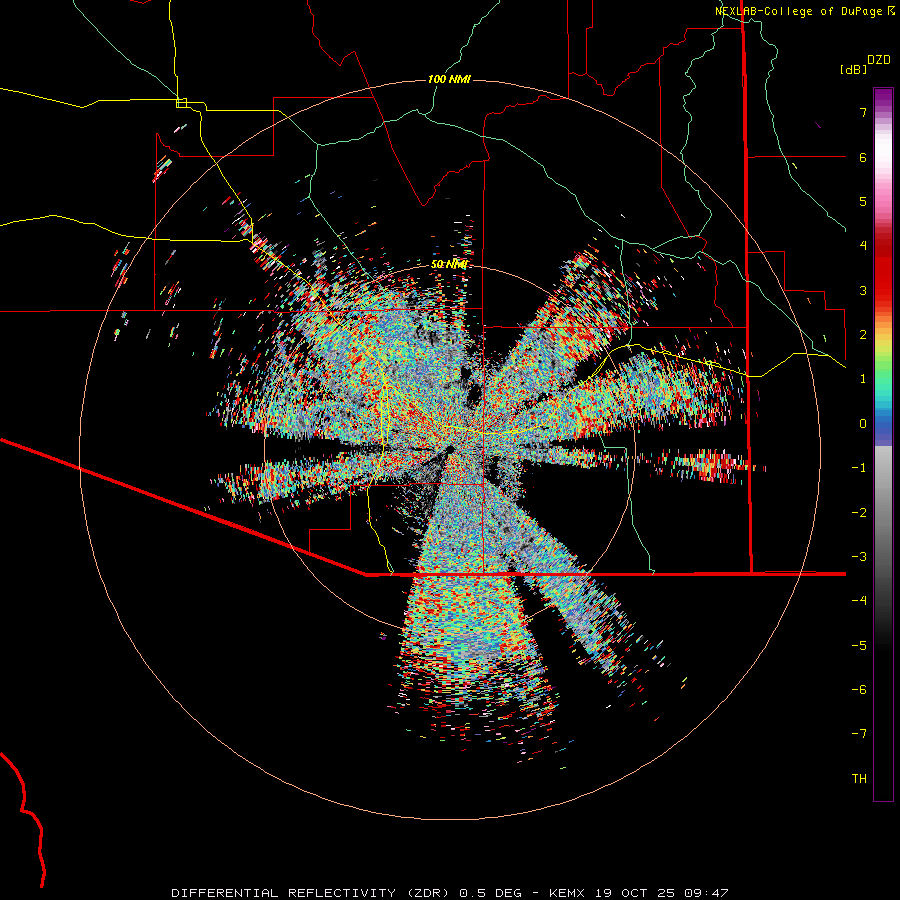Click the 19 OCT 25 date in the caption
Image resolution: width=900 pixels, height=900 pixels.
(634, 893)
